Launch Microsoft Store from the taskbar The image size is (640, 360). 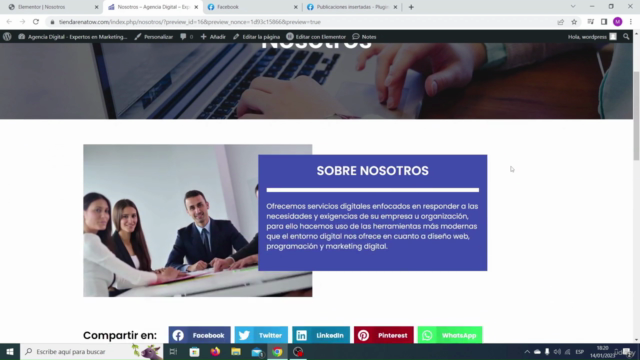[x=194, y=351]
